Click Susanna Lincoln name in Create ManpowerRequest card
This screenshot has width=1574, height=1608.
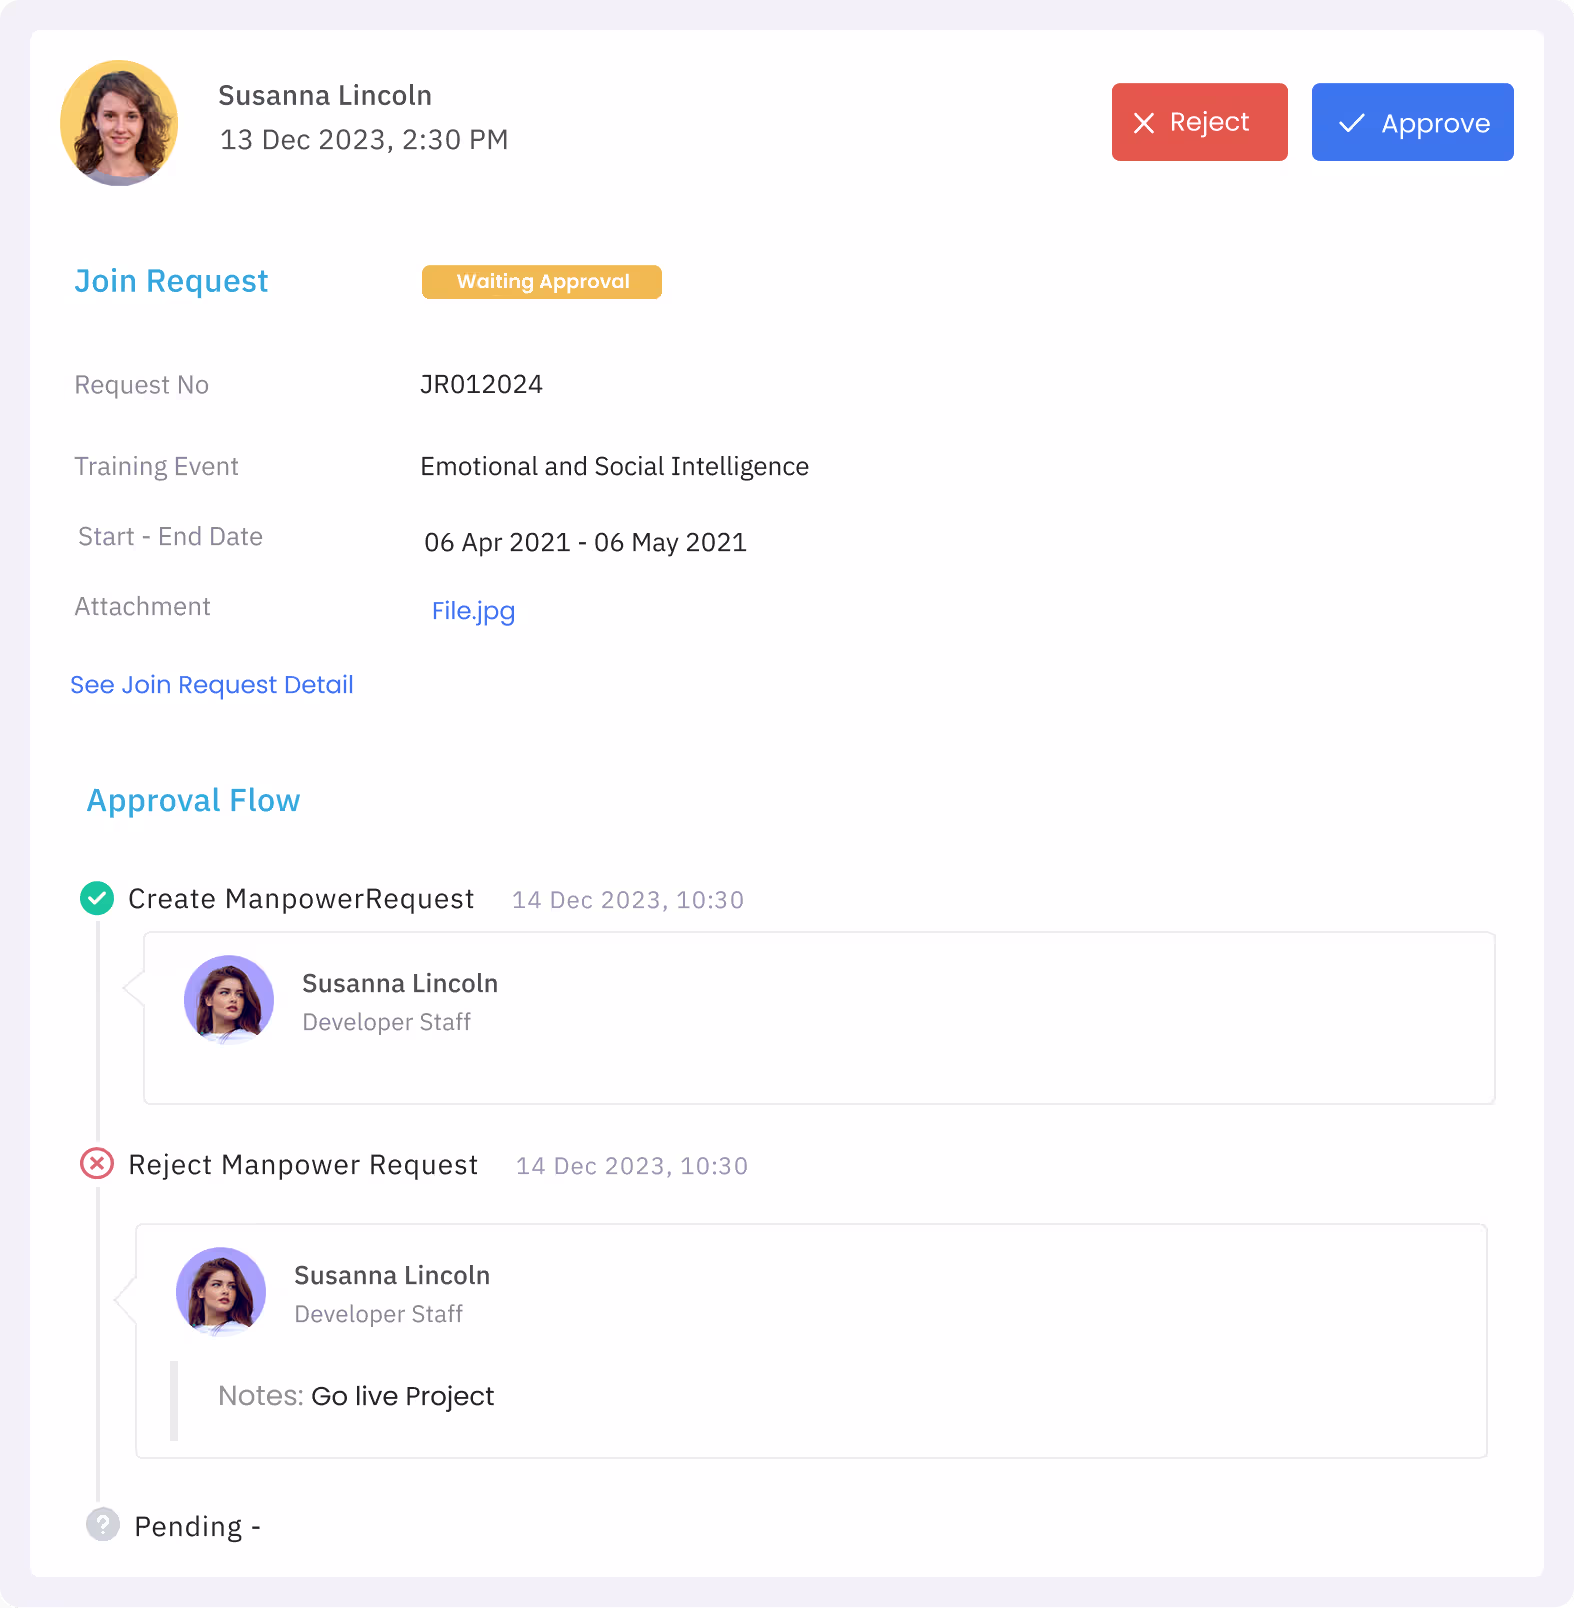pyautogui.click(x=400, y=984)
